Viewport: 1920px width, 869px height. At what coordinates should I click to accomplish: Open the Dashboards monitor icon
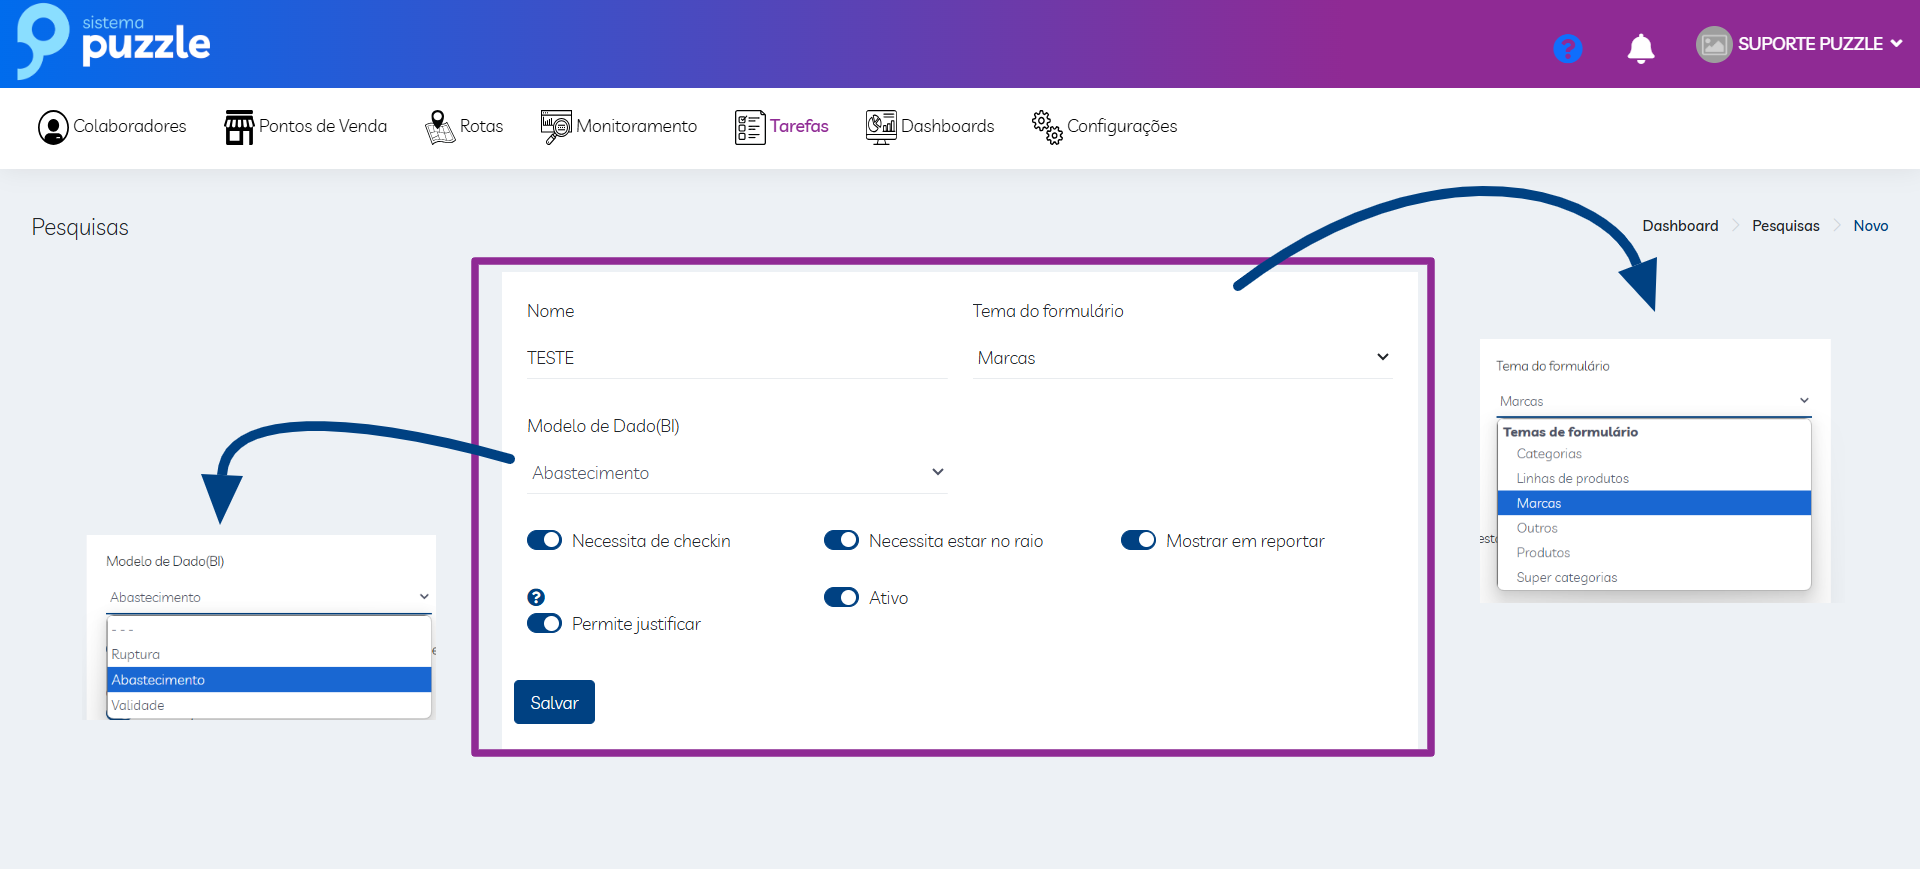tap(881, 127)
